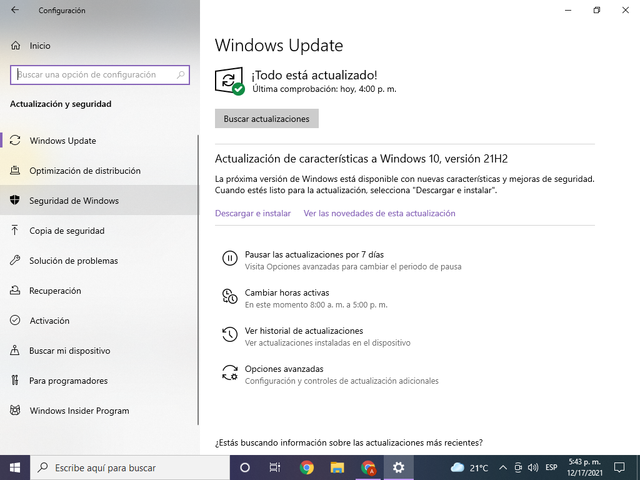The image size is (640, 480).
Task: Click Cambiar horas activas option
Action: (x=304, y=298)
